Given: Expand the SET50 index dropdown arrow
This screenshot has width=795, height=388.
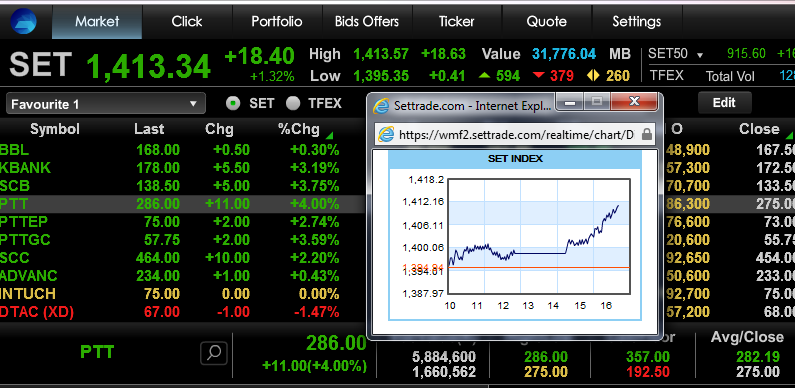Looking at the screenshot, I should [700, 55].
